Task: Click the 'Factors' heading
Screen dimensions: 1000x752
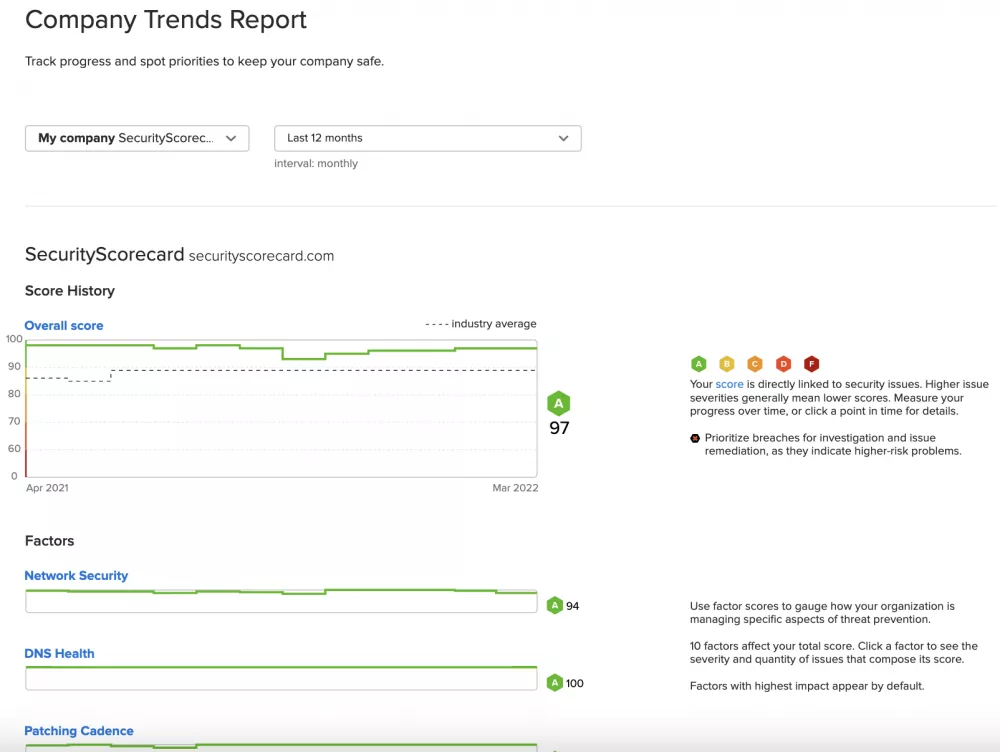Action: click(x=49, y=541)
